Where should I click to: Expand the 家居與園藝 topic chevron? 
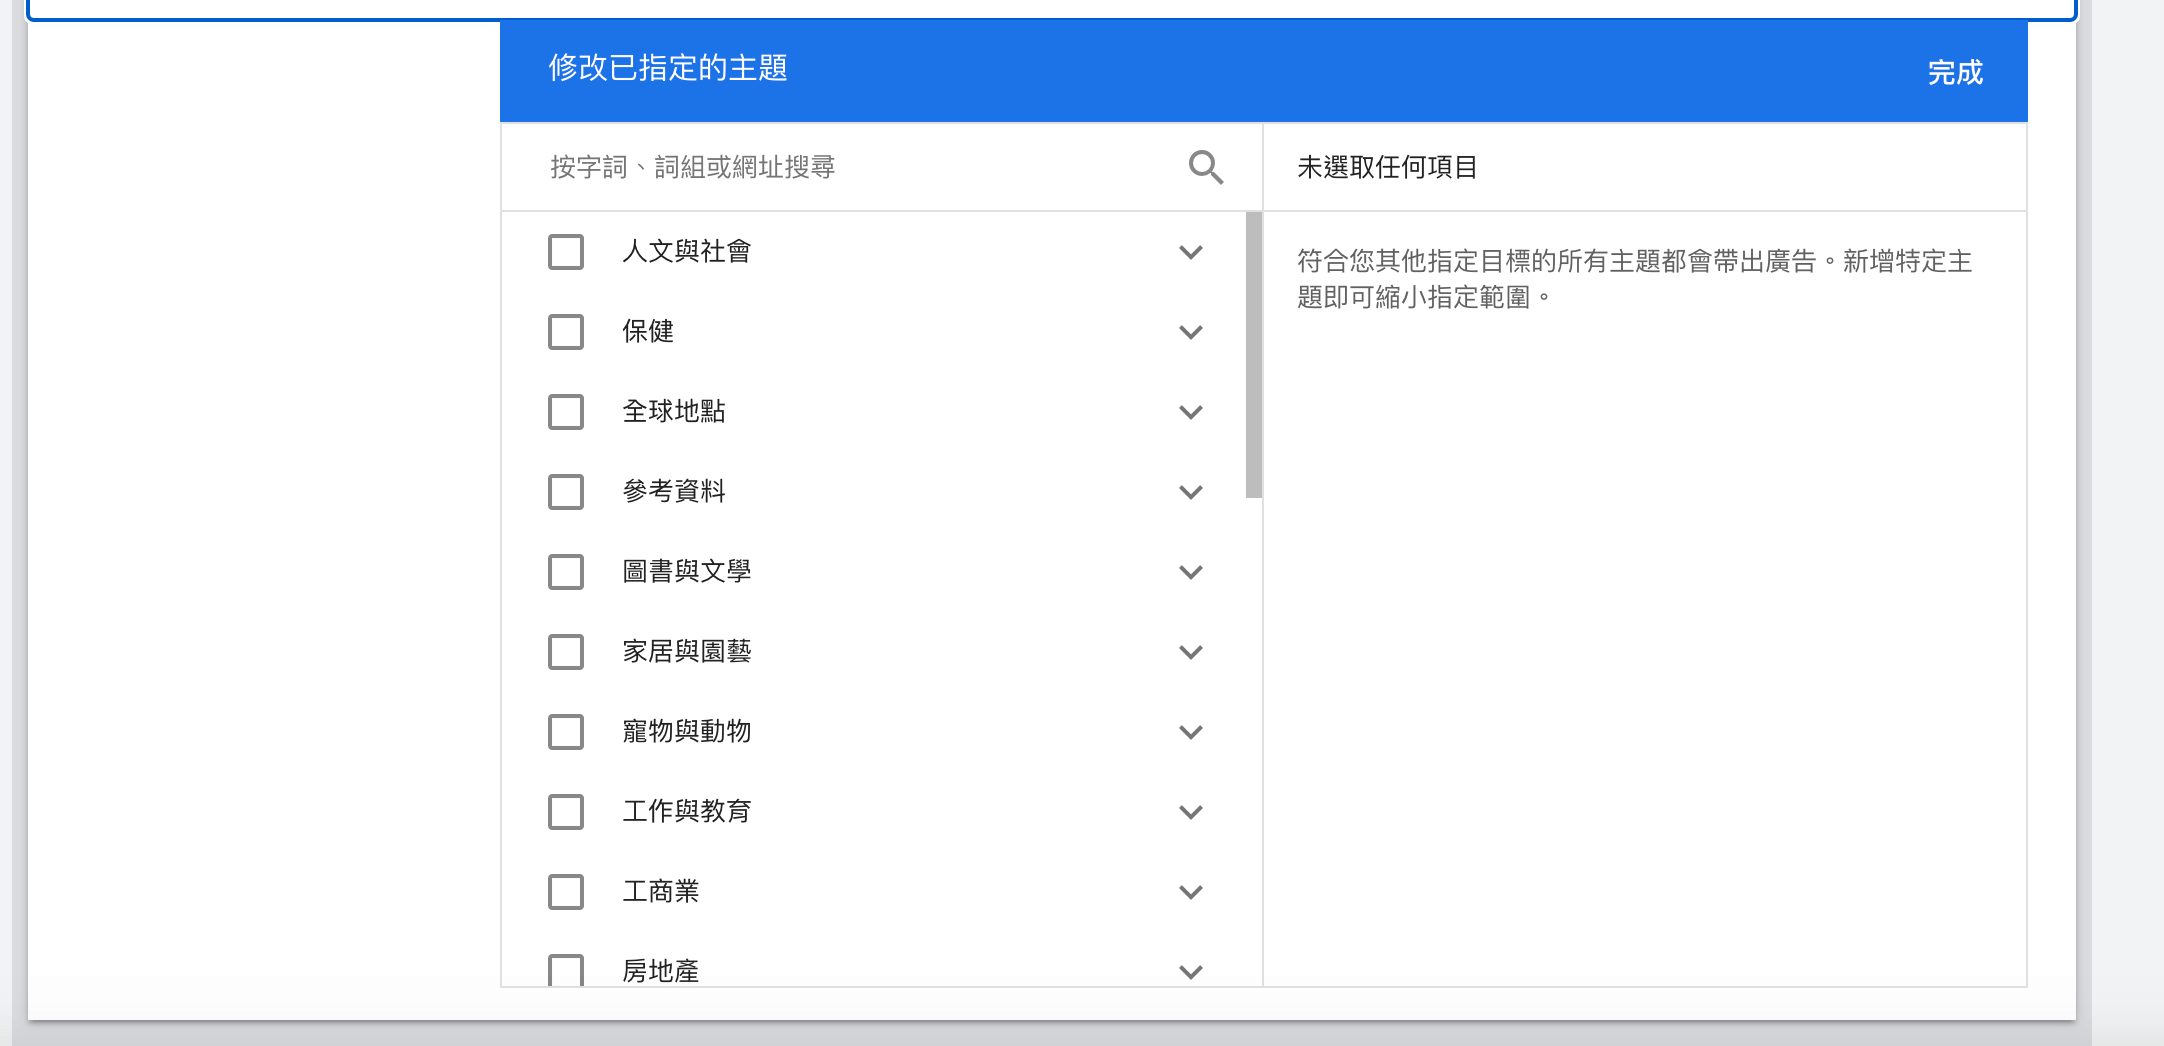1190,652
